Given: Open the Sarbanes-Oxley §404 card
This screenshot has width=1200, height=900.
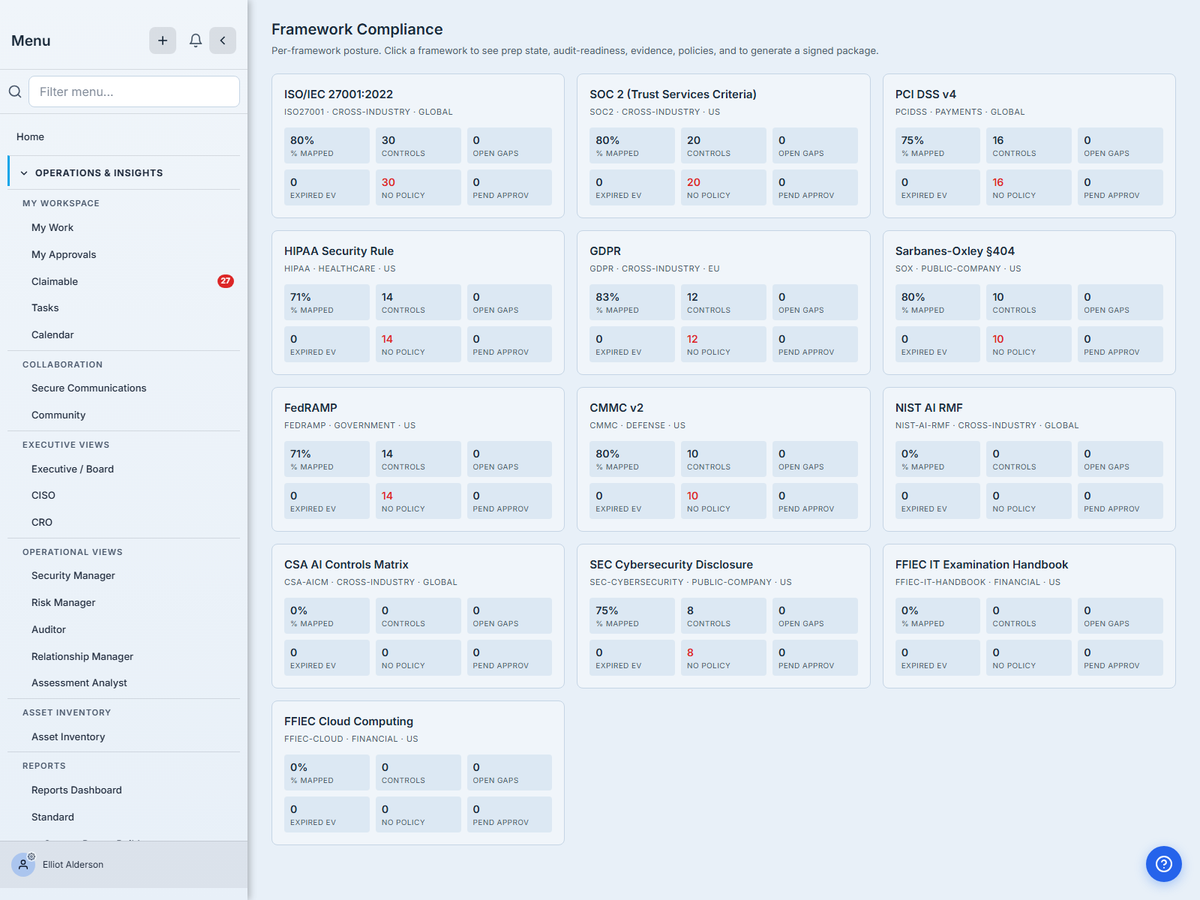Looking at the screenshot, I should coord(1029,302).
